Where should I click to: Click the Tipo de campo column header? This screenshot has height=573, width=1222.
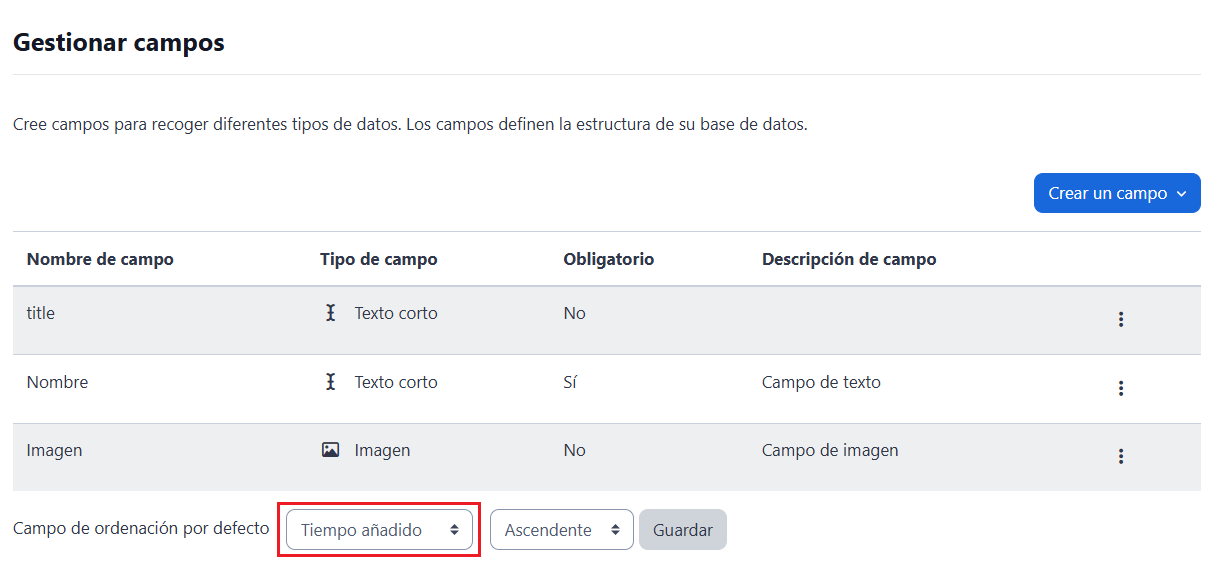pos(378,259)
